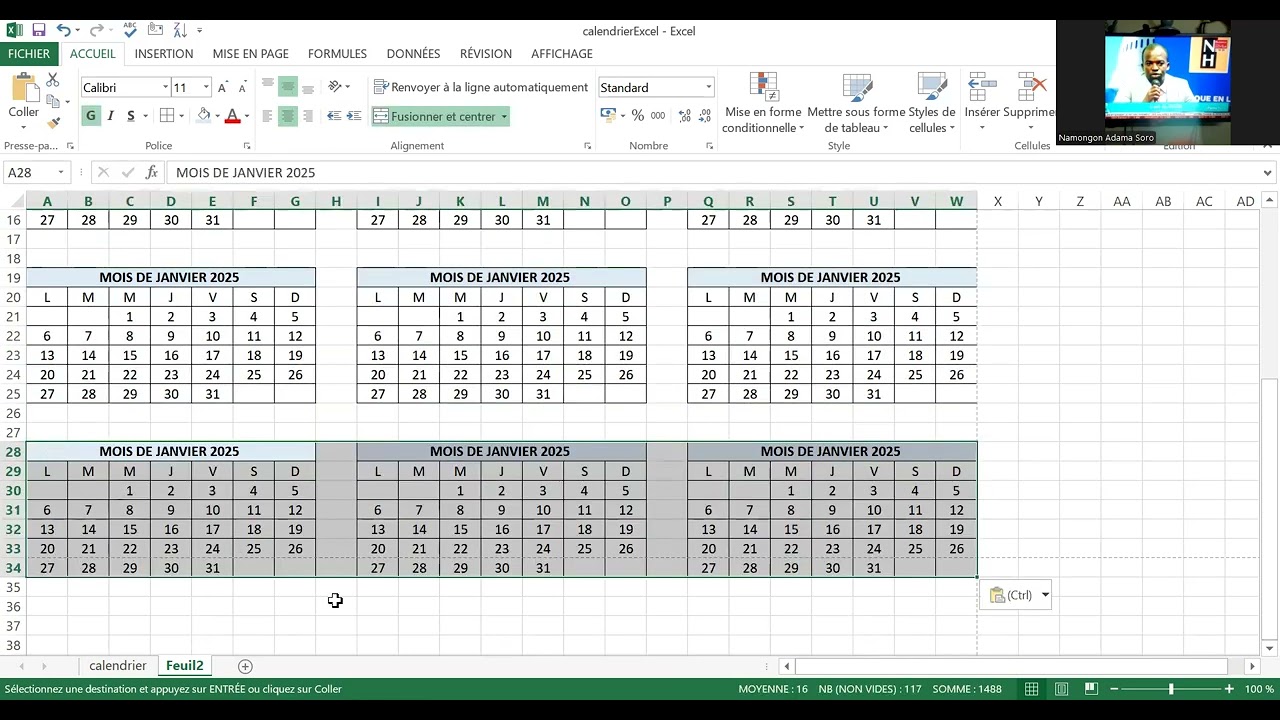Decrease font size with small A
Viewport: 1280px width, 720px height.
click(x=244, y=88)
